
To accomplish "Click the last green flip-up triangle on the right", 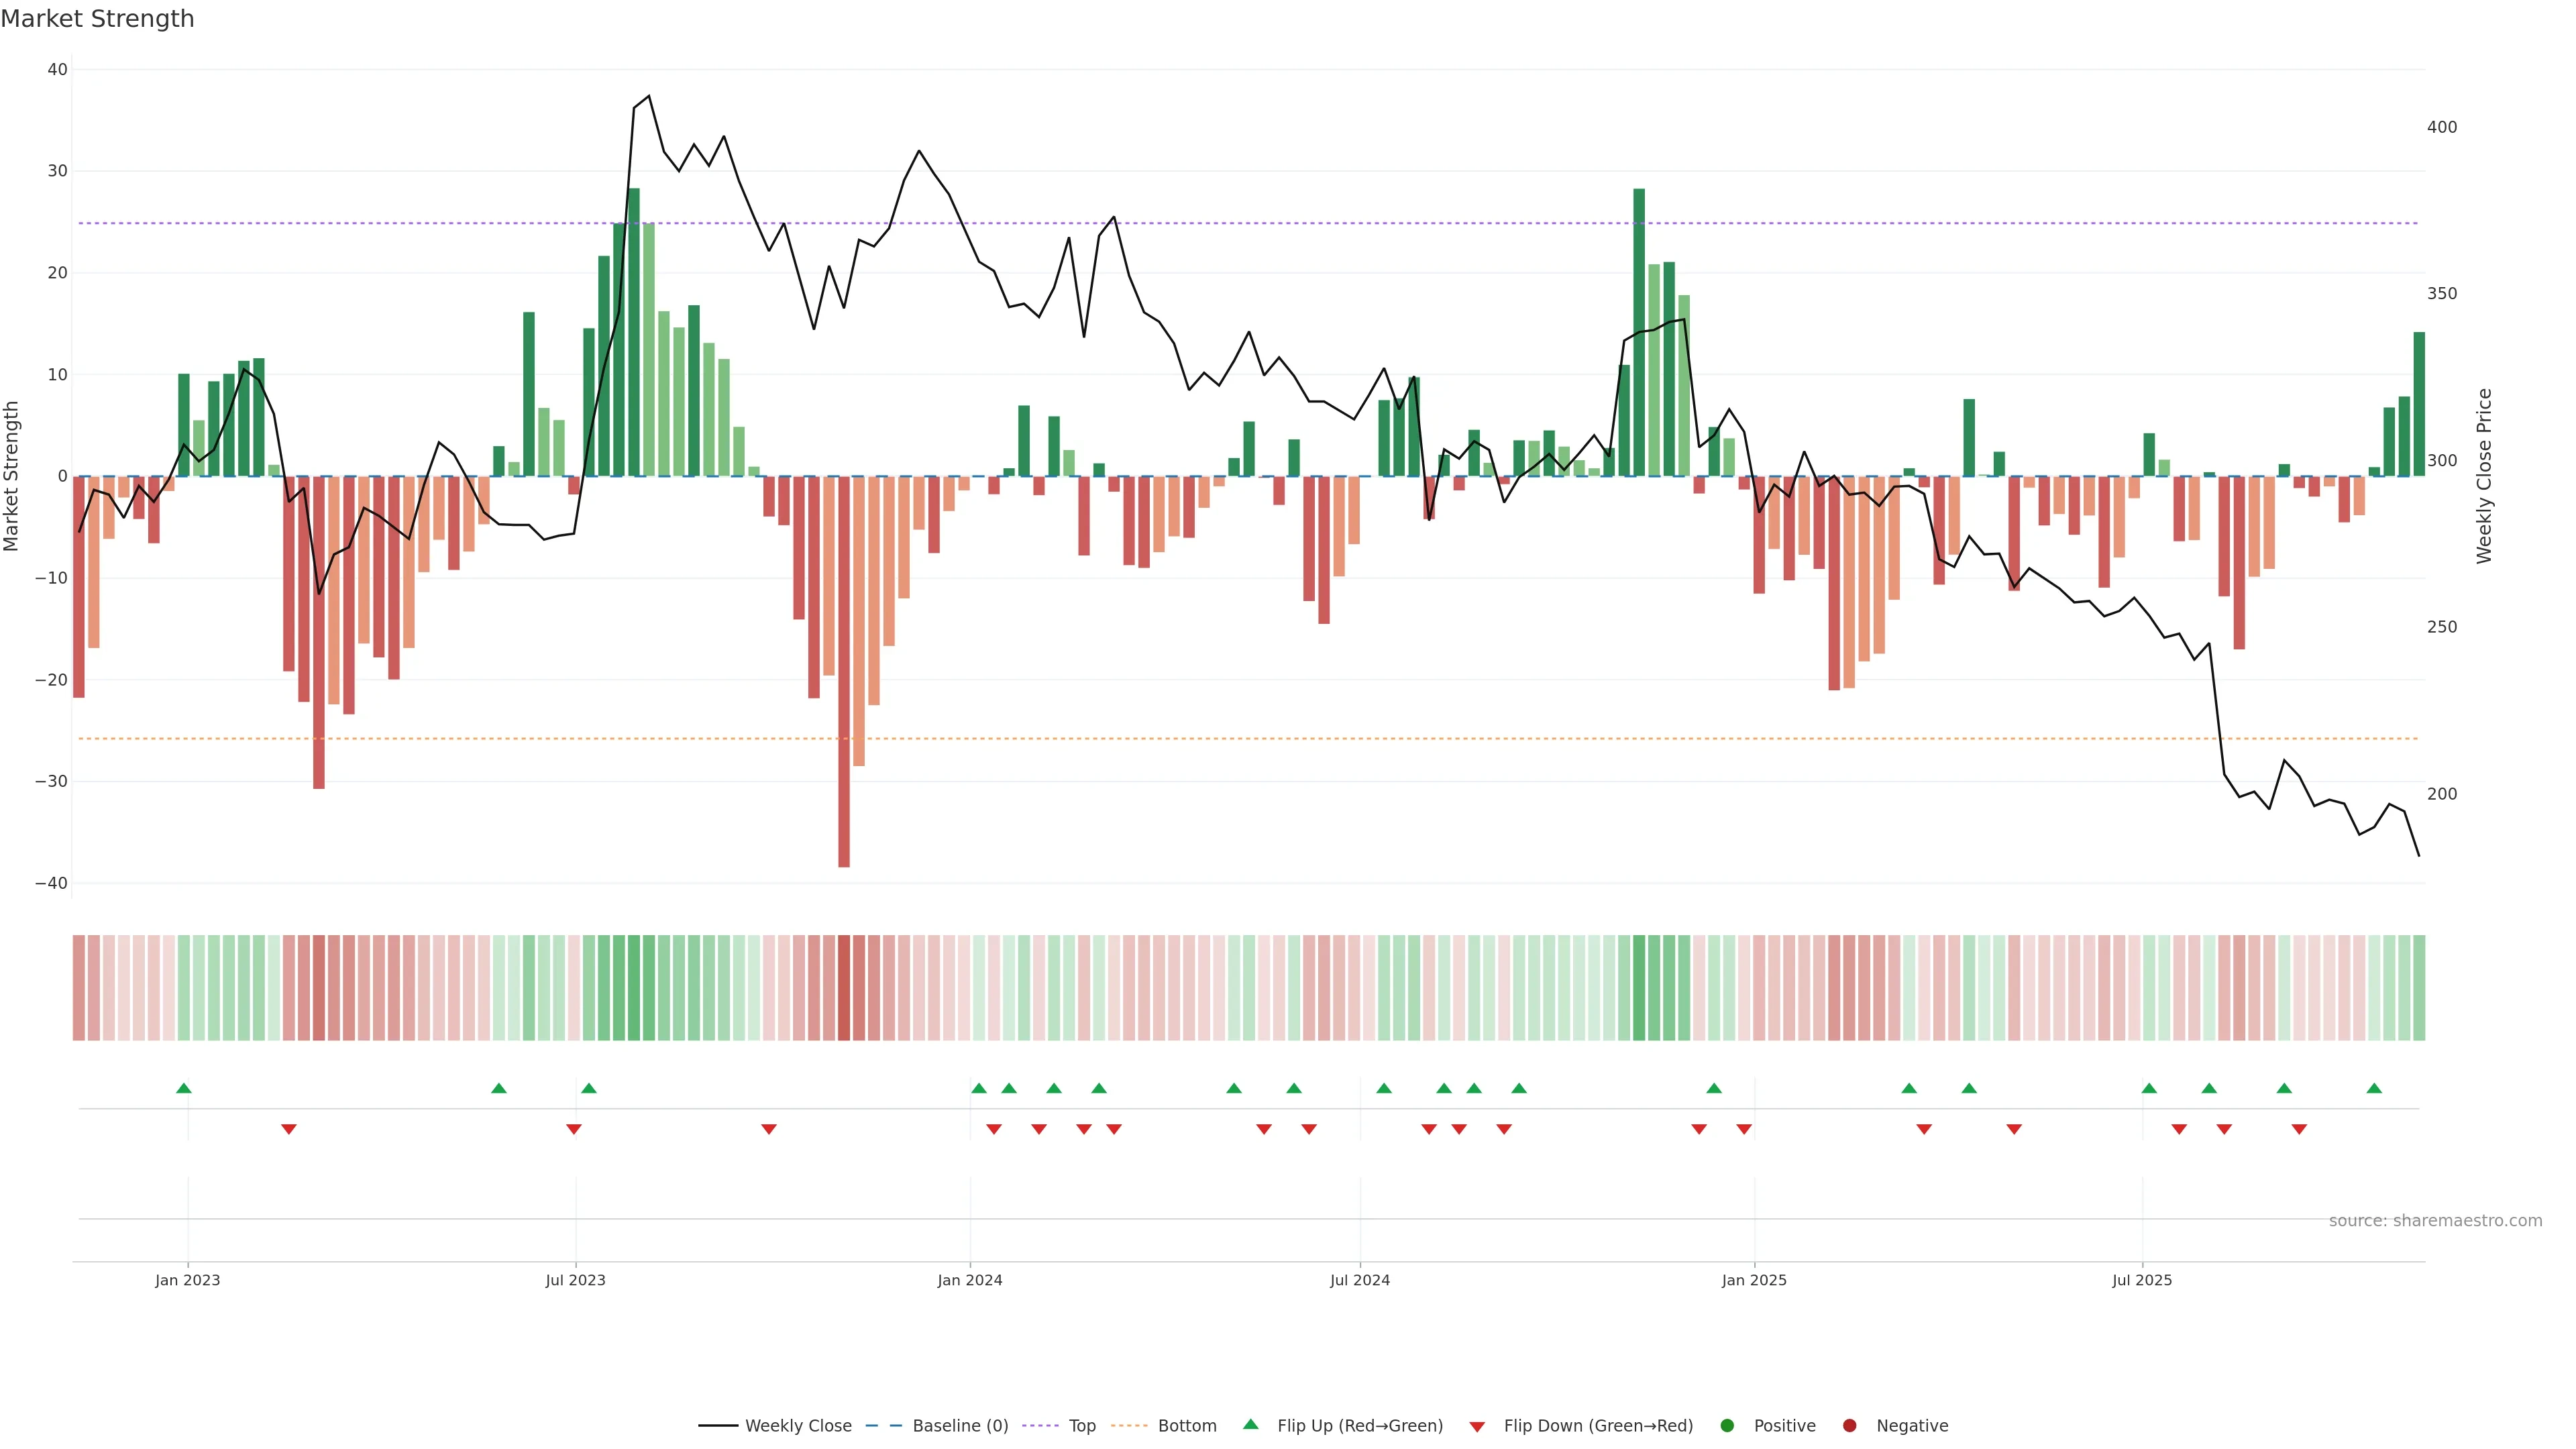I will (2374, 1088).
